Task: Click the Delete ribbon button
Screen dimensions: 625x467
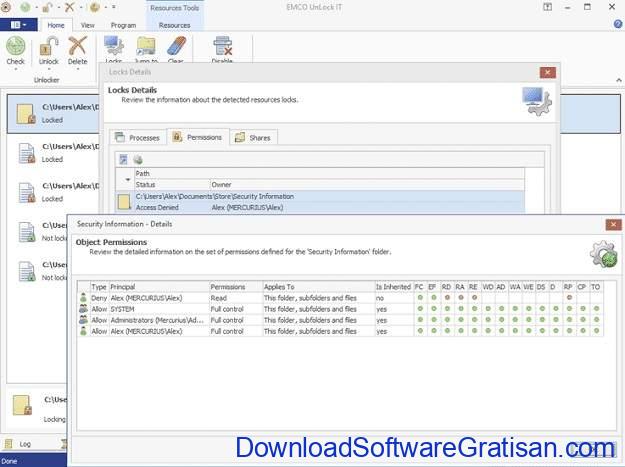Action: (77, 51)
